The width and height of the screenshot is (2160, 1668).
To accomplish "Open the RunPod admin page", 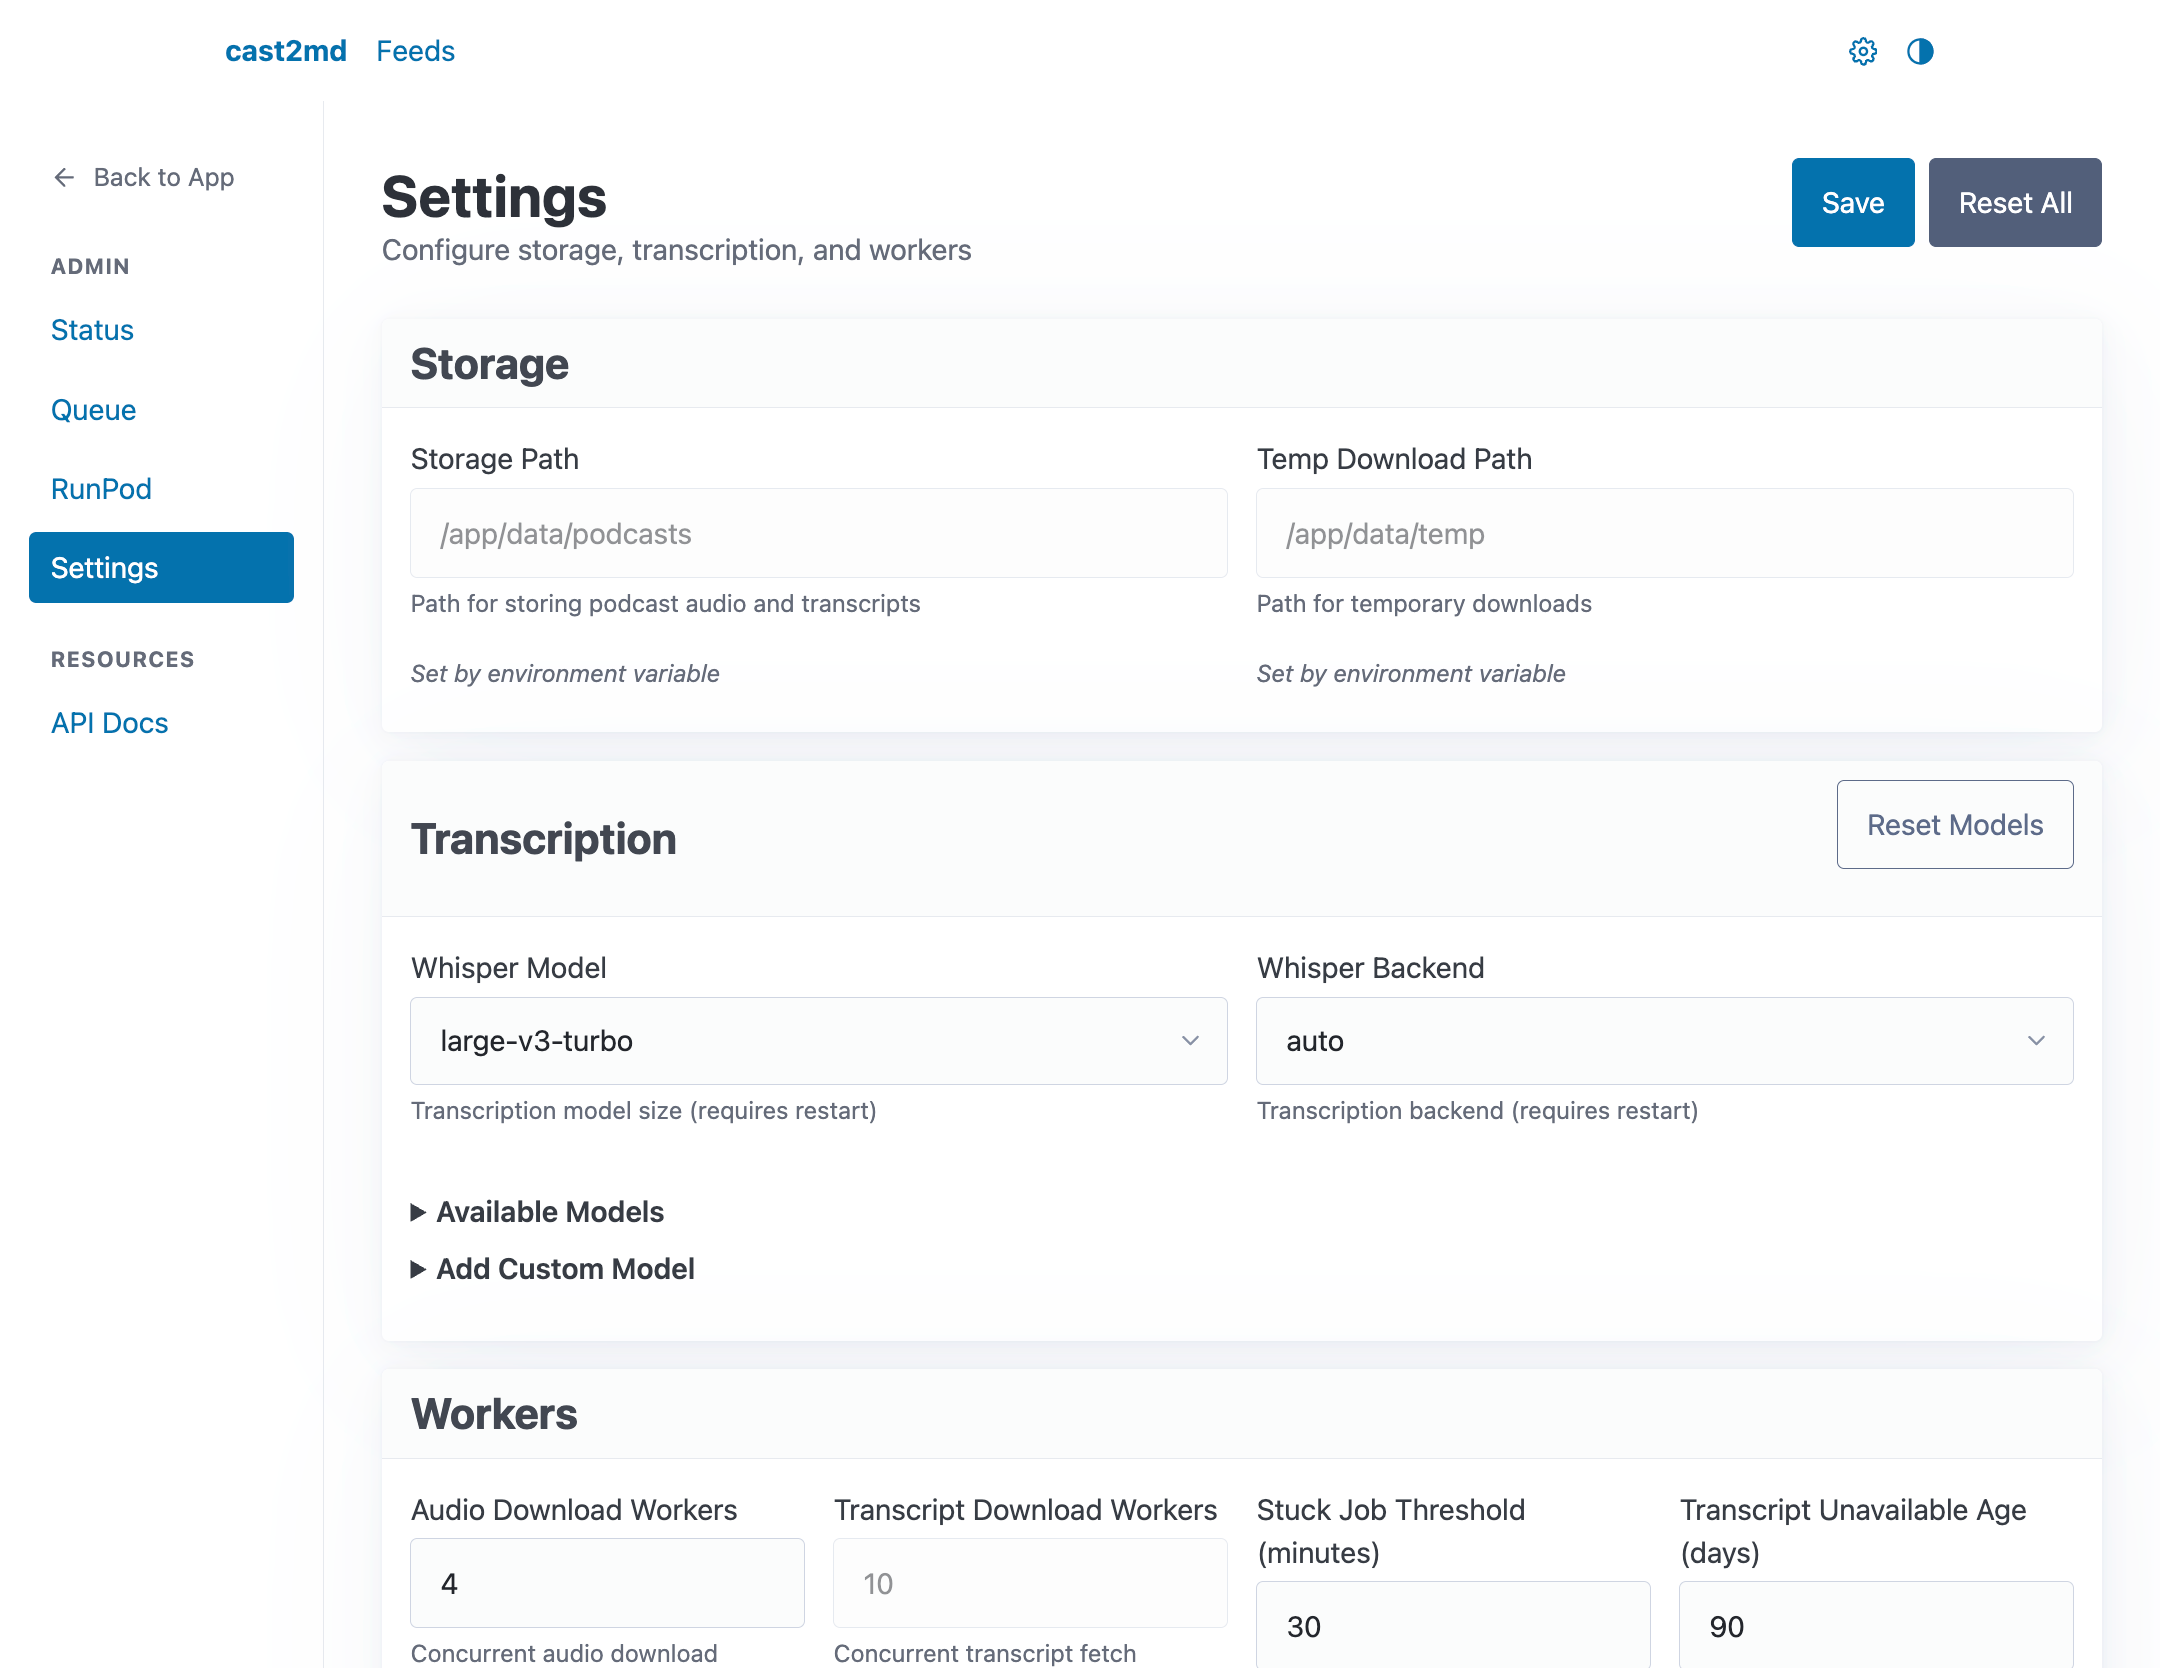I will [x=101, y=489].
